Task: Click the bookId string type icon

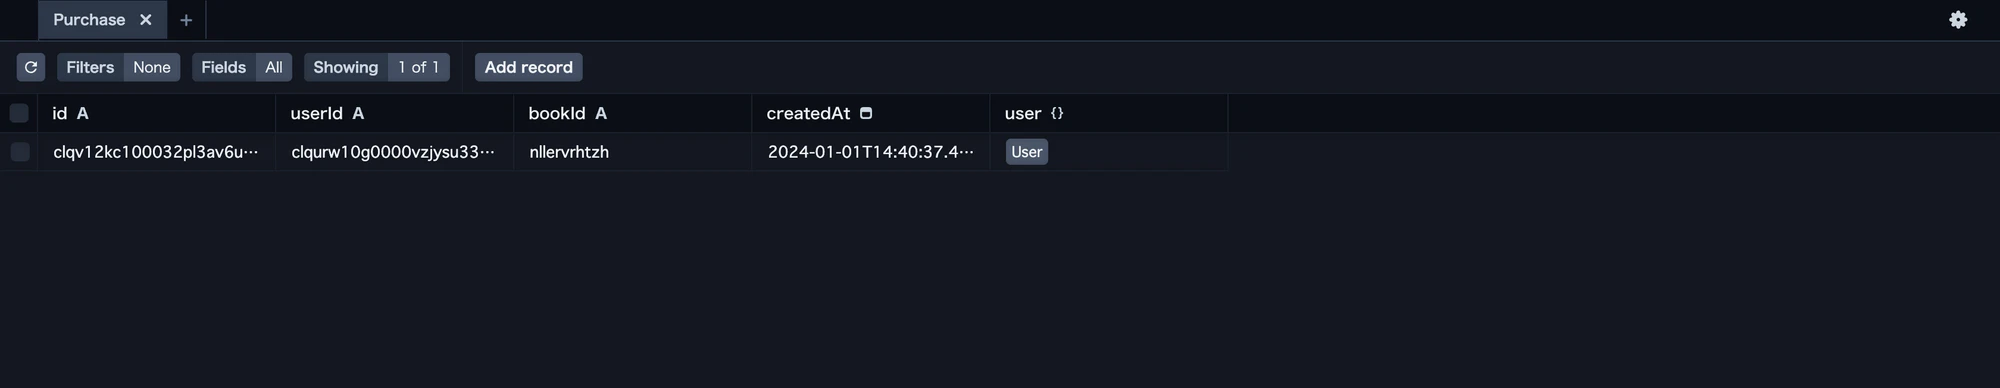Action: click(601, 113)
